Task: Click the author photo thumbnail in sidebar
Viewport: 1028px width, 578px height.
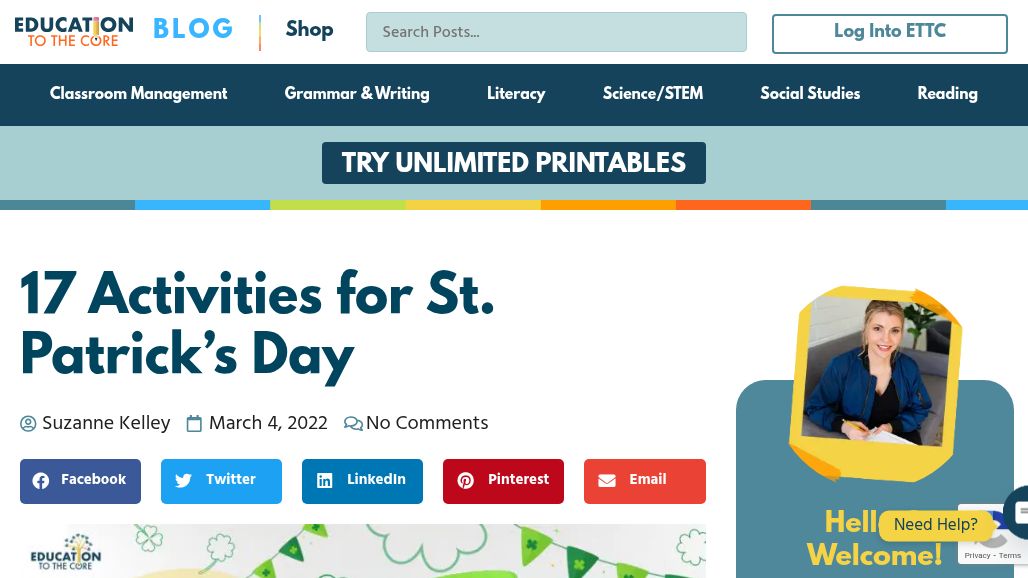Action: pyautogui.click(x=876, y=377)
